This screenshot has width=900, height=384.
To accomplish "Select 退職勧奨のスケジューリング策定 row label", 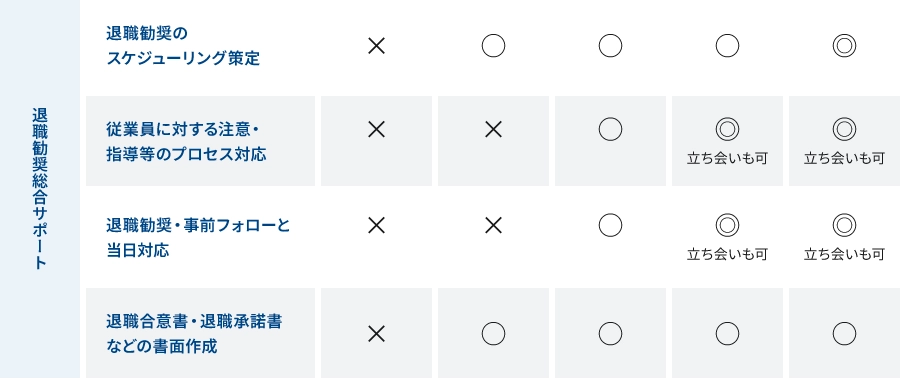I will point(183,46).
